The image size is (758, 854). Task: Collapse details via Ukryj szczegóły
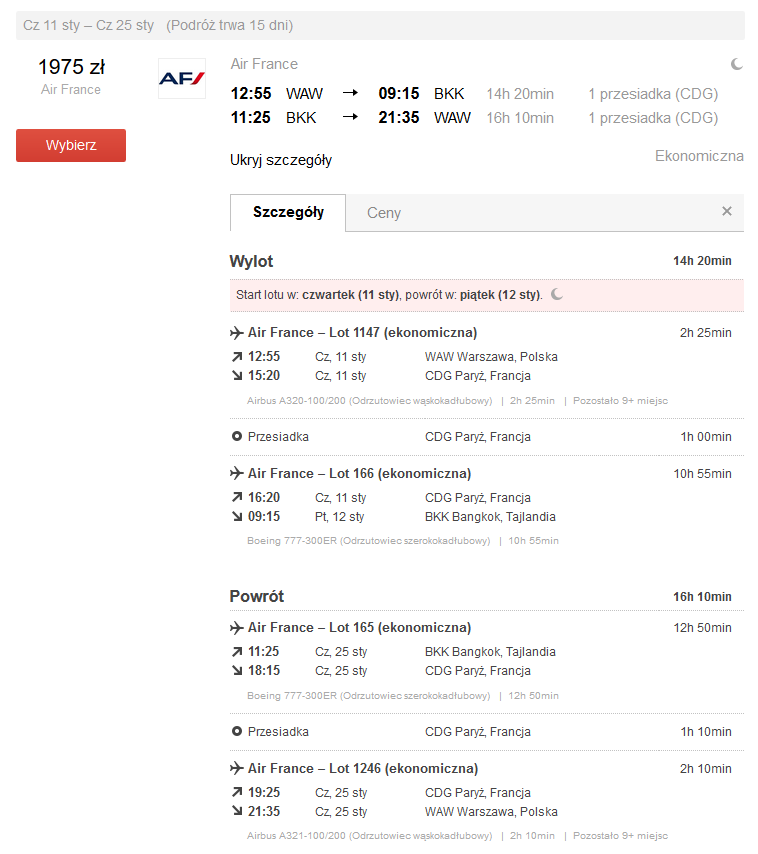coord(281,160)
